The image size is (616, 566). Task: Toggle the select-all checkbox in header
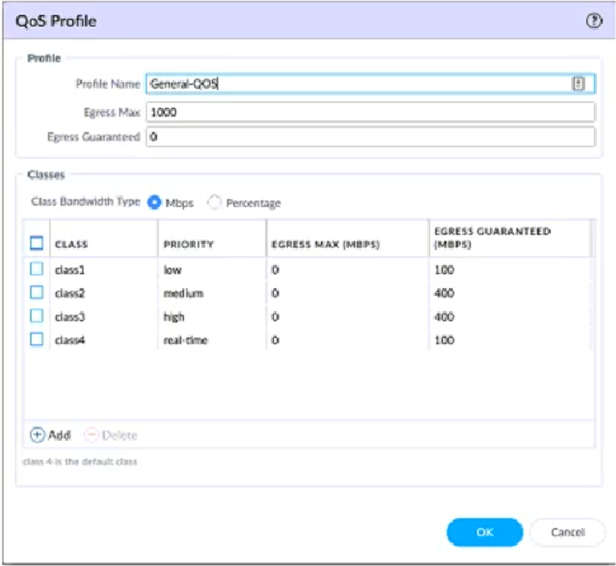coord(37,243)
